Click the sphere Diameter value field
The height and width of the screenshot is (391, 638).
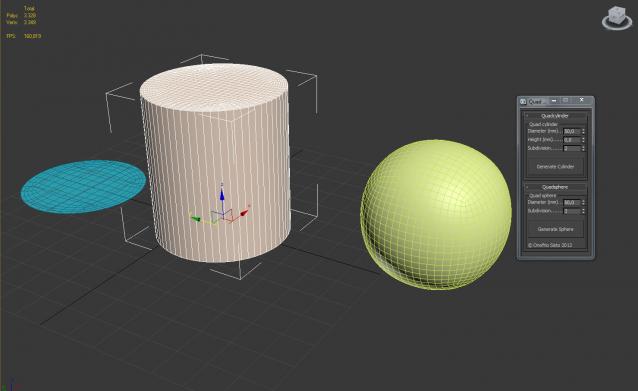tap(572, 202)
